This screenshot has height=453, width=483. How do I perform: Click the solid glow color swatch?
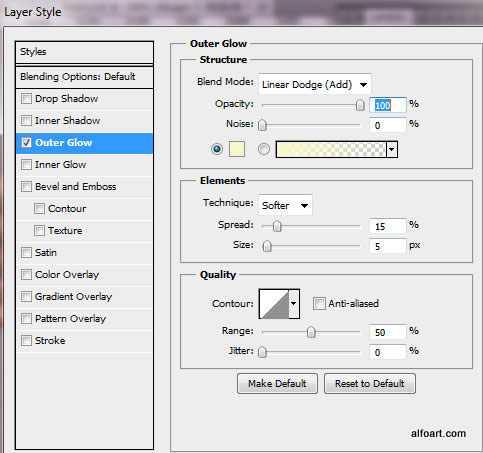click(237, 149)
